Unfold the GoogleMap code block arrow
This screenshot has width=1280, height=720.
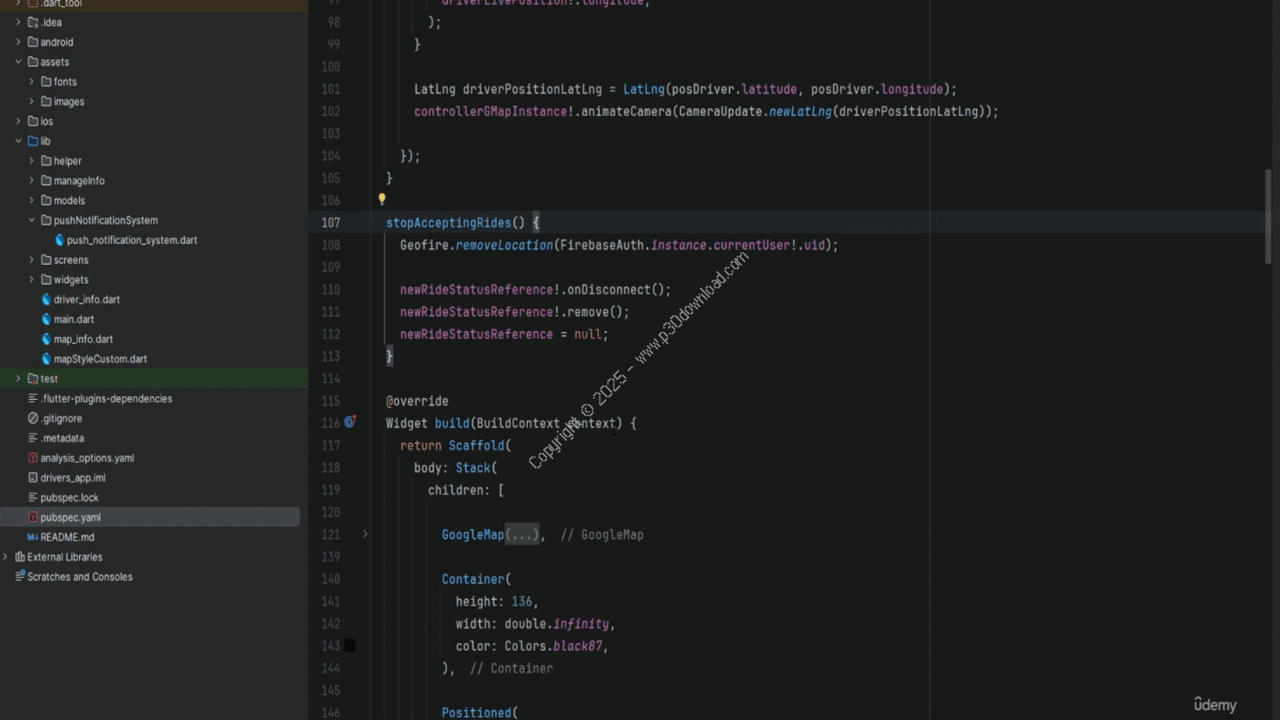click(x=365, y=535)
